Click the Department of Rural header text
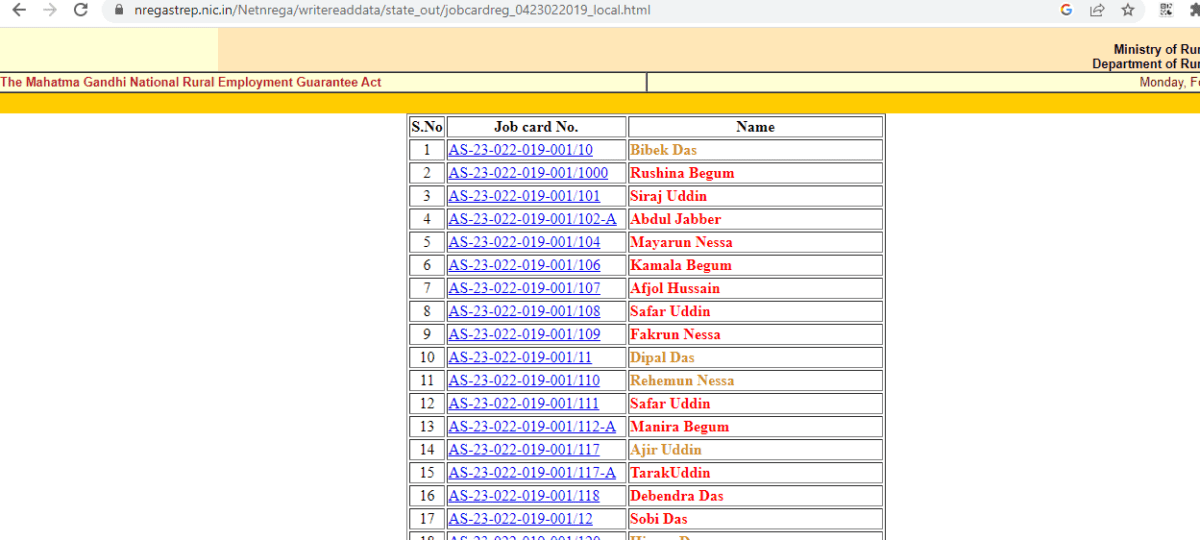This screenshot has width=1200, height=540. pos(1146,64)
